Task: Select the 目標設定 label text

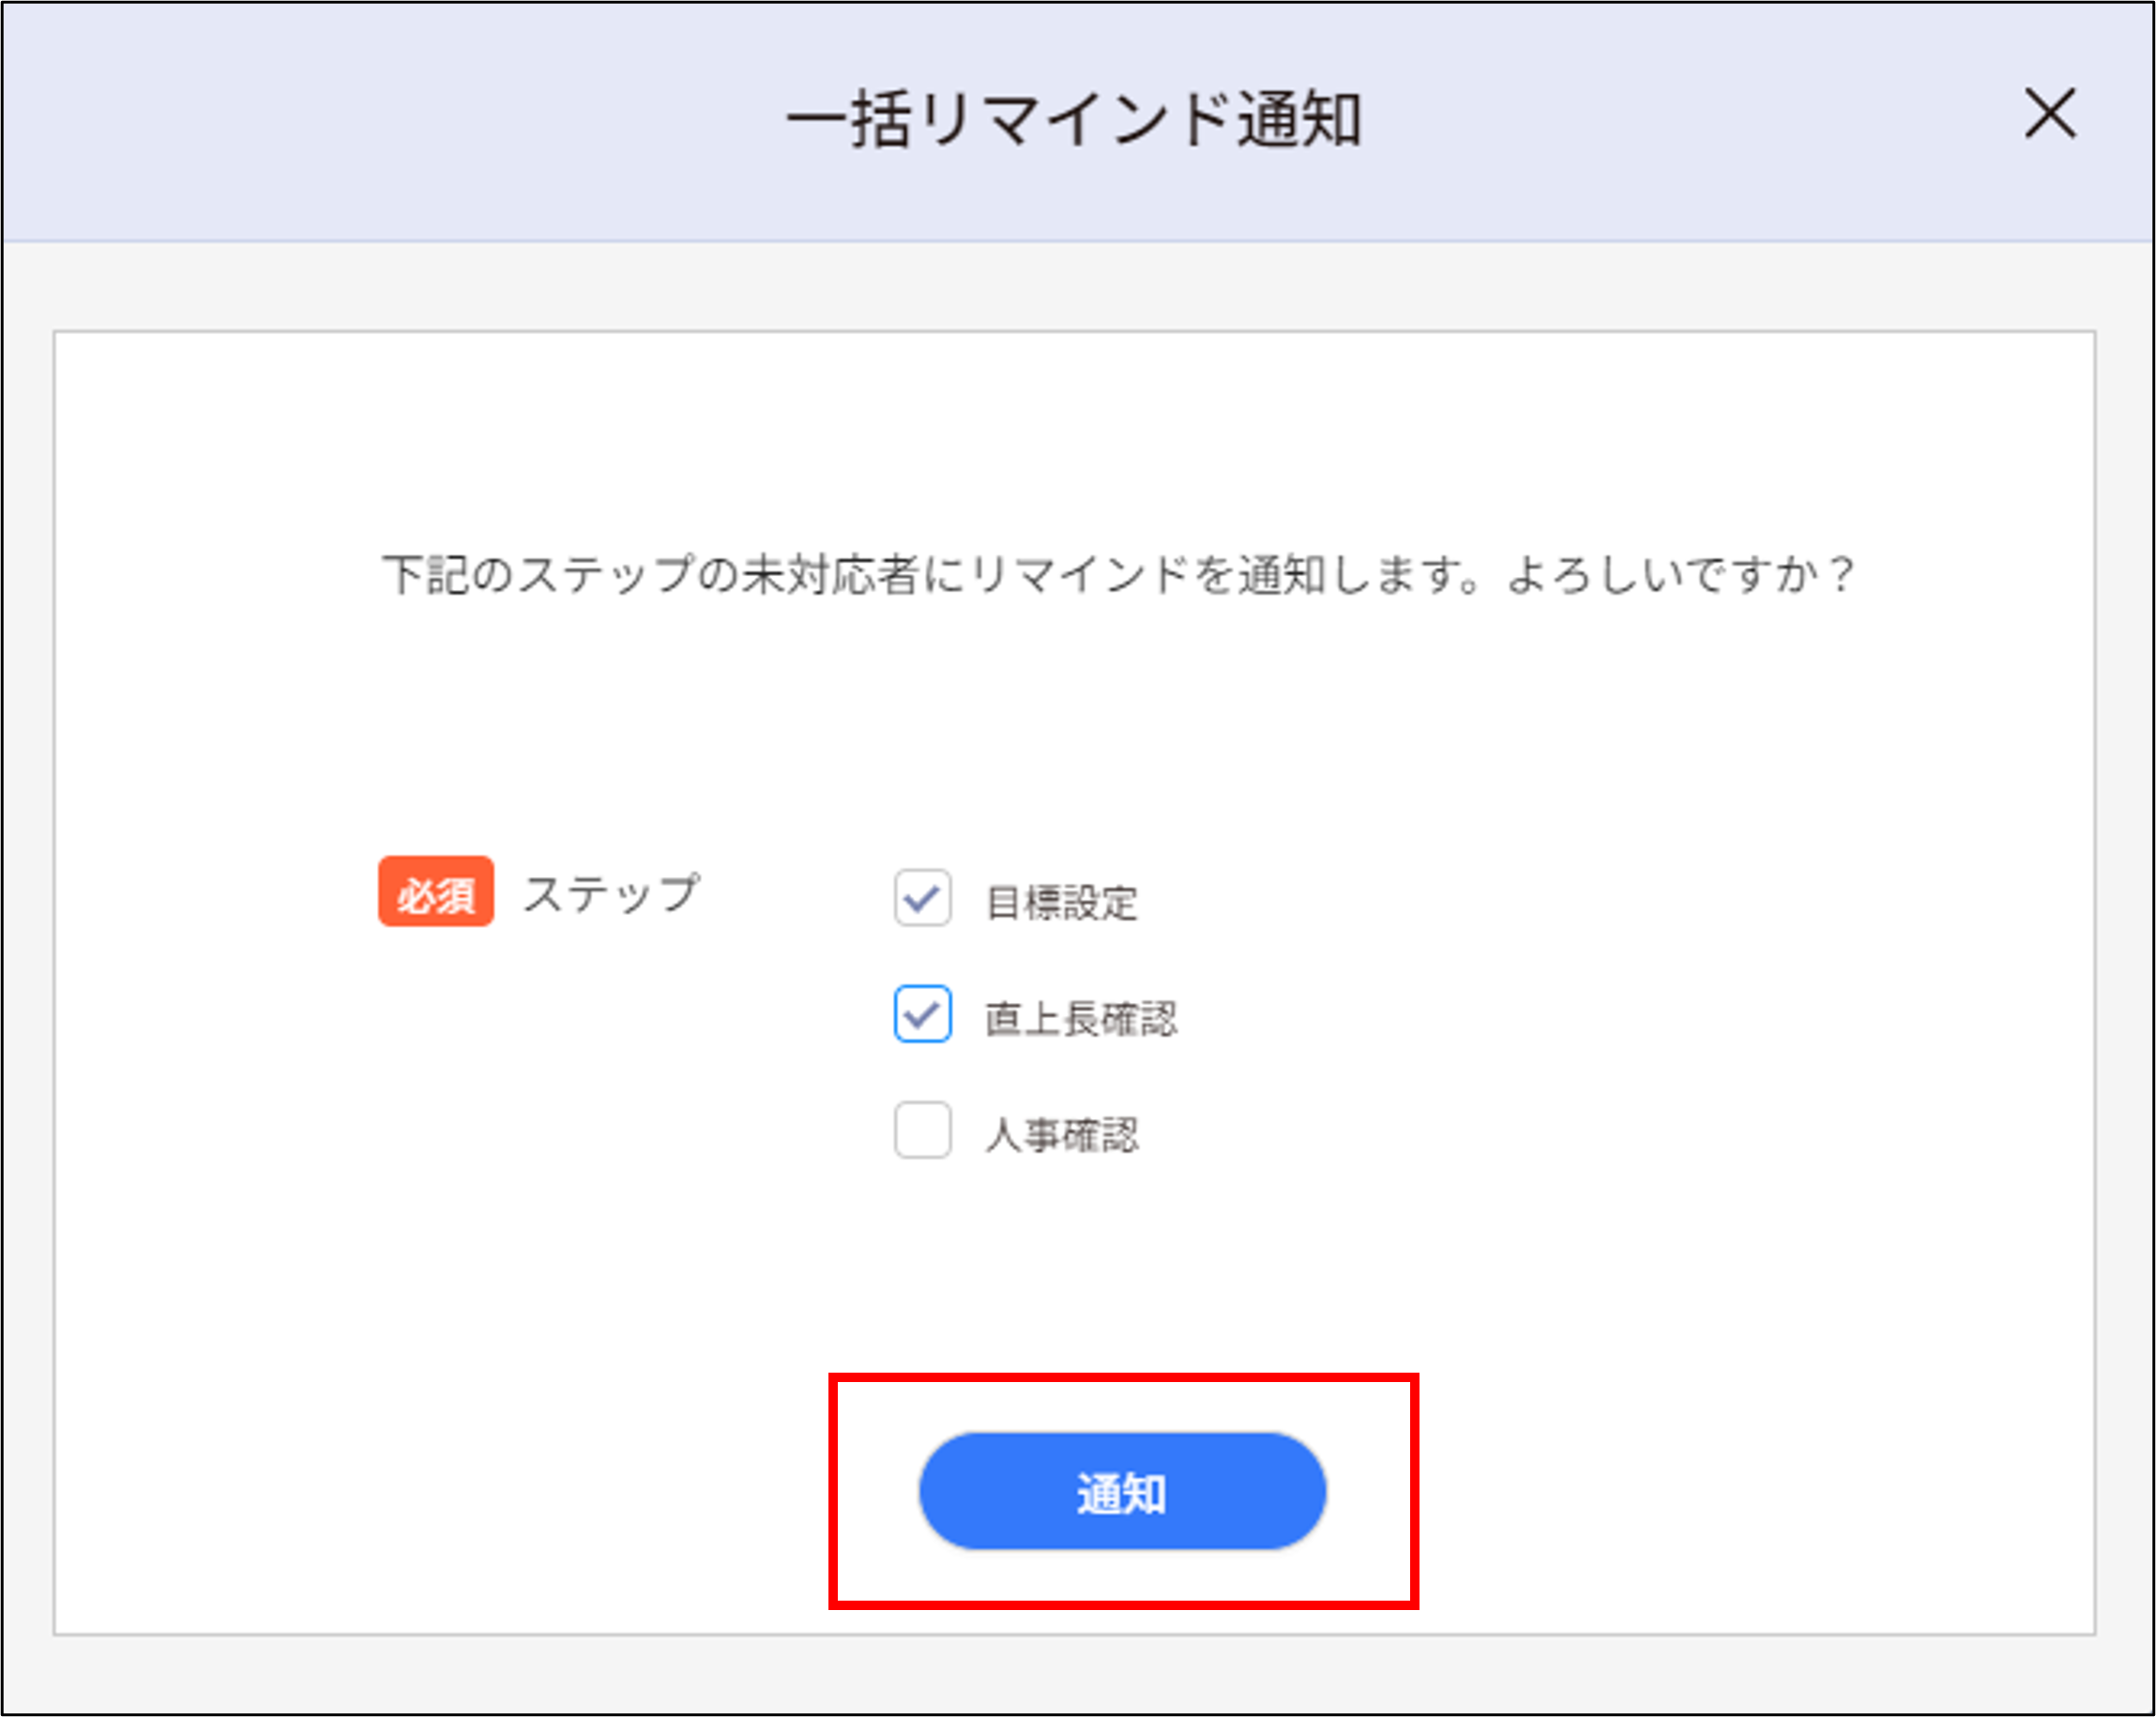Action: tap(1063, 900)
